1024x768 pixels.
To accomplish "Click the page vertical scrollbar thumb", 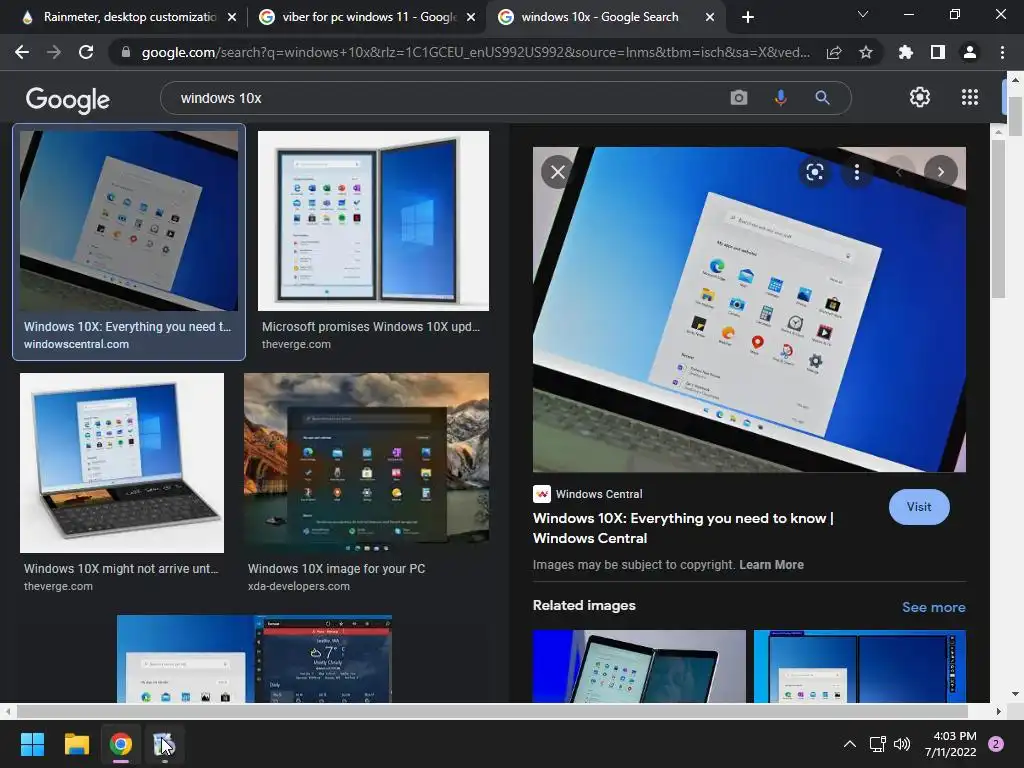I will 1014,116.
